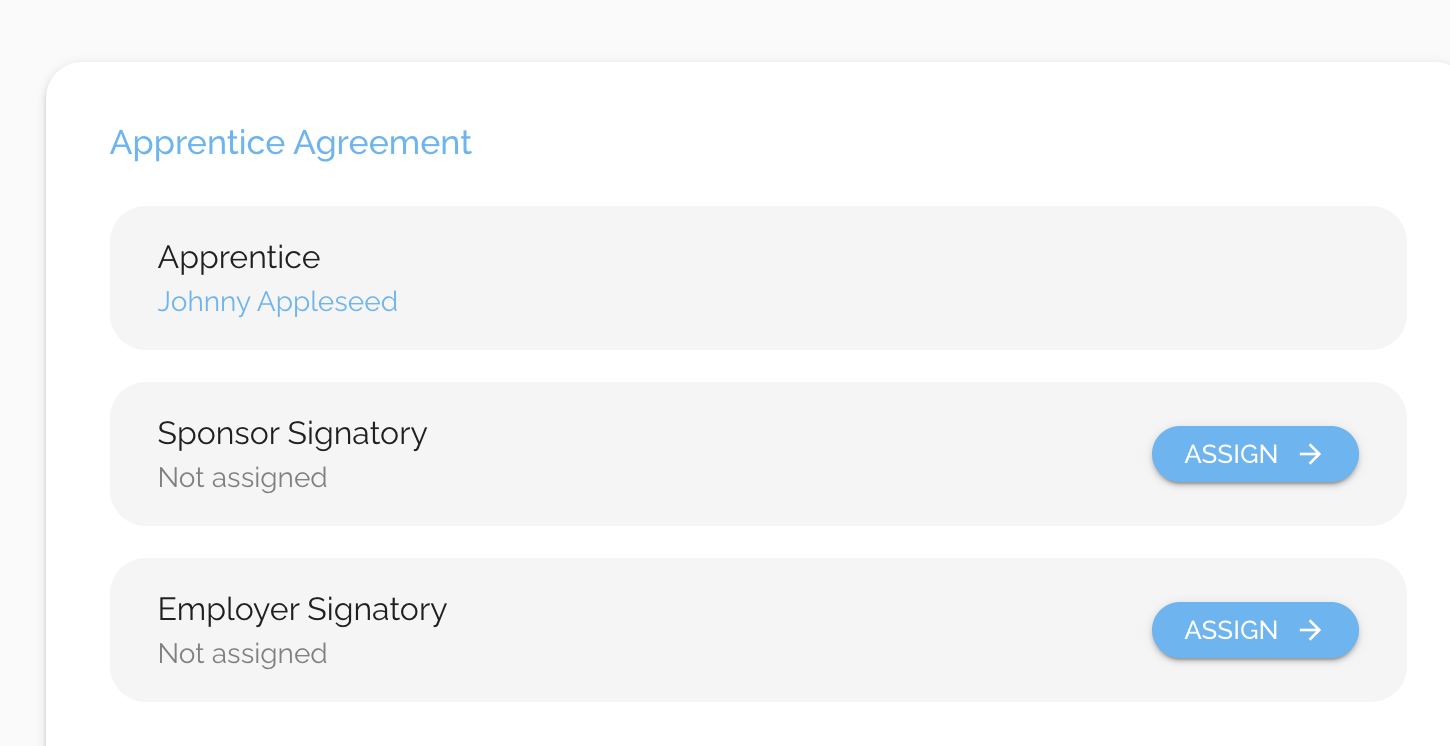Viewport: 1450px width, 746px height.
Task: Click 'Not assigned' under Employer Signatory
Action: (x=242, y=654)
